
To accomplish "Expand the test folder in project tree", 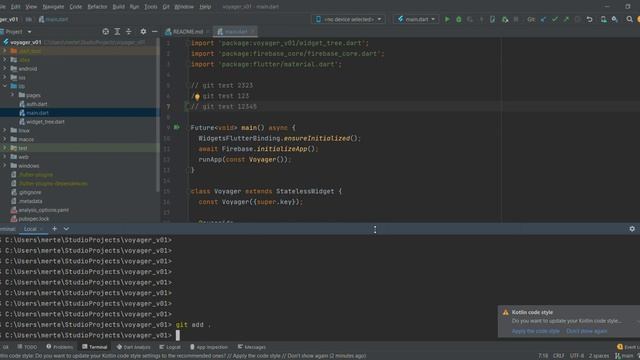I will pyautogui.click(x=5, y=148).
